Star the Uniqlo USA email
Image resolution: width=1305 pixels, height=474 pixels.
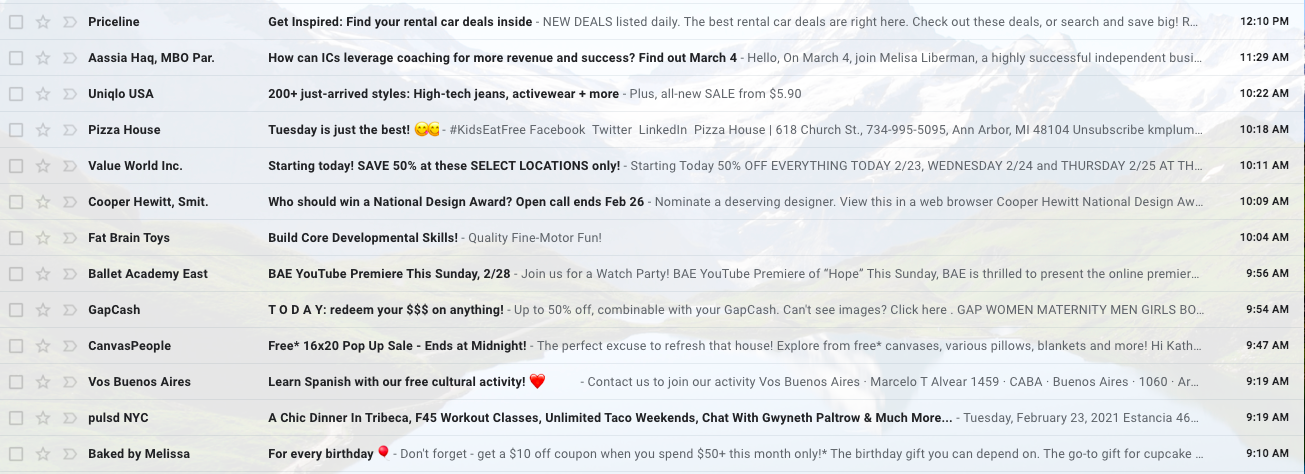click(x=43, y=94)
